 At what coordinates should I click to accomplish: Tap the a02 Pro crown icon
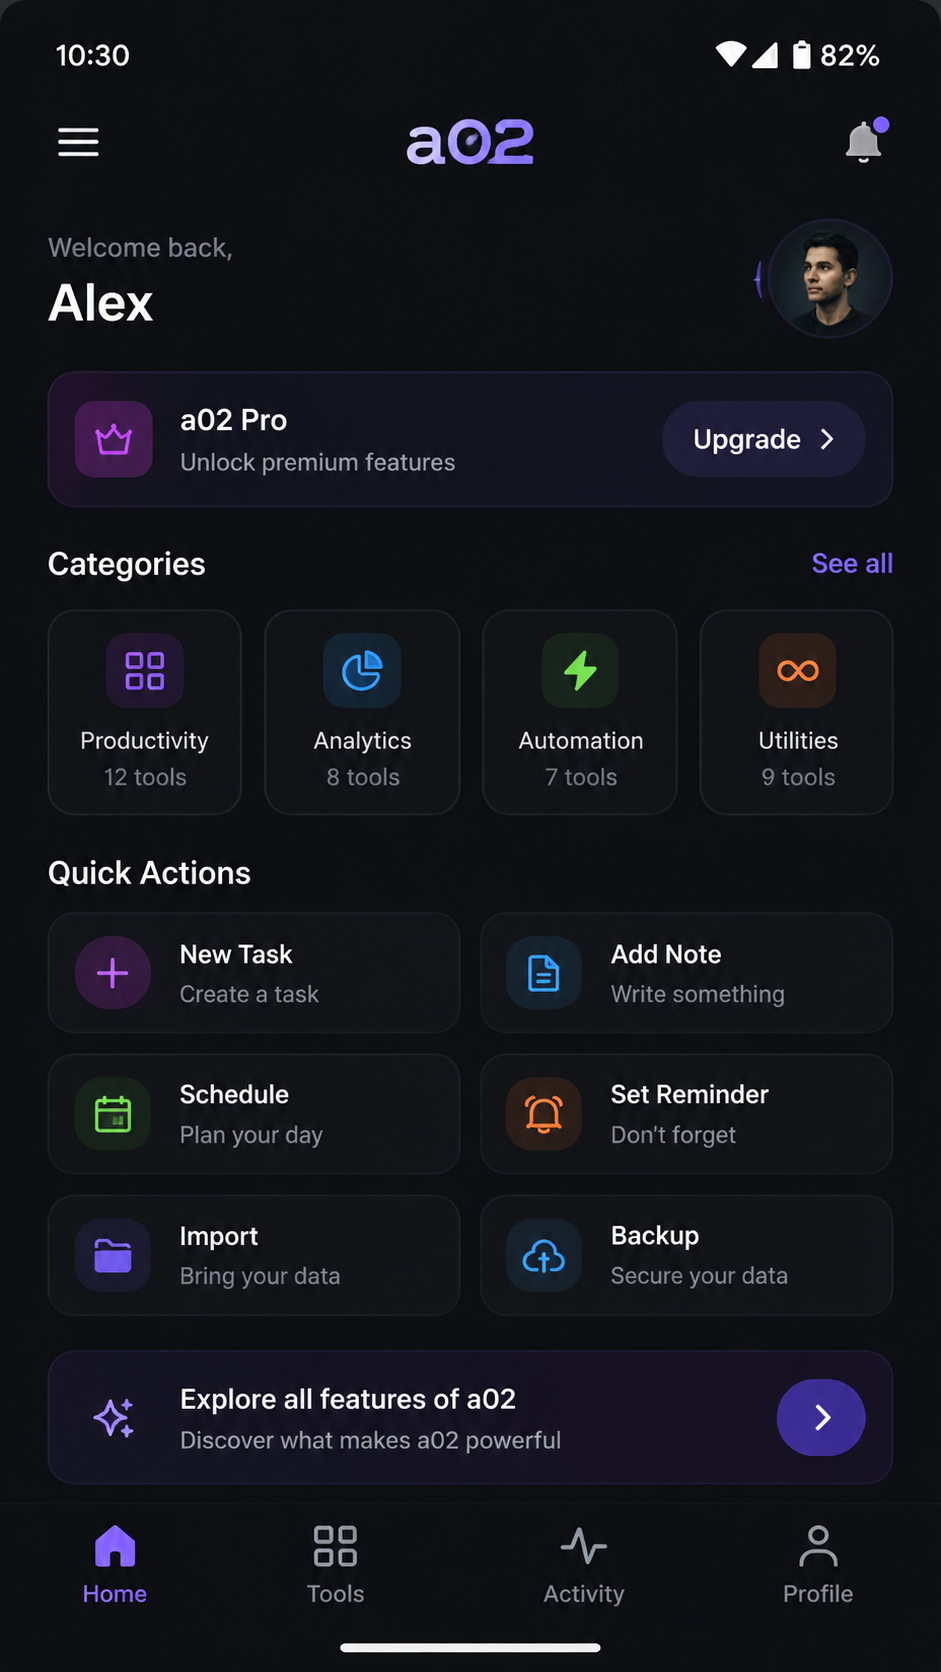pos(114,439)
